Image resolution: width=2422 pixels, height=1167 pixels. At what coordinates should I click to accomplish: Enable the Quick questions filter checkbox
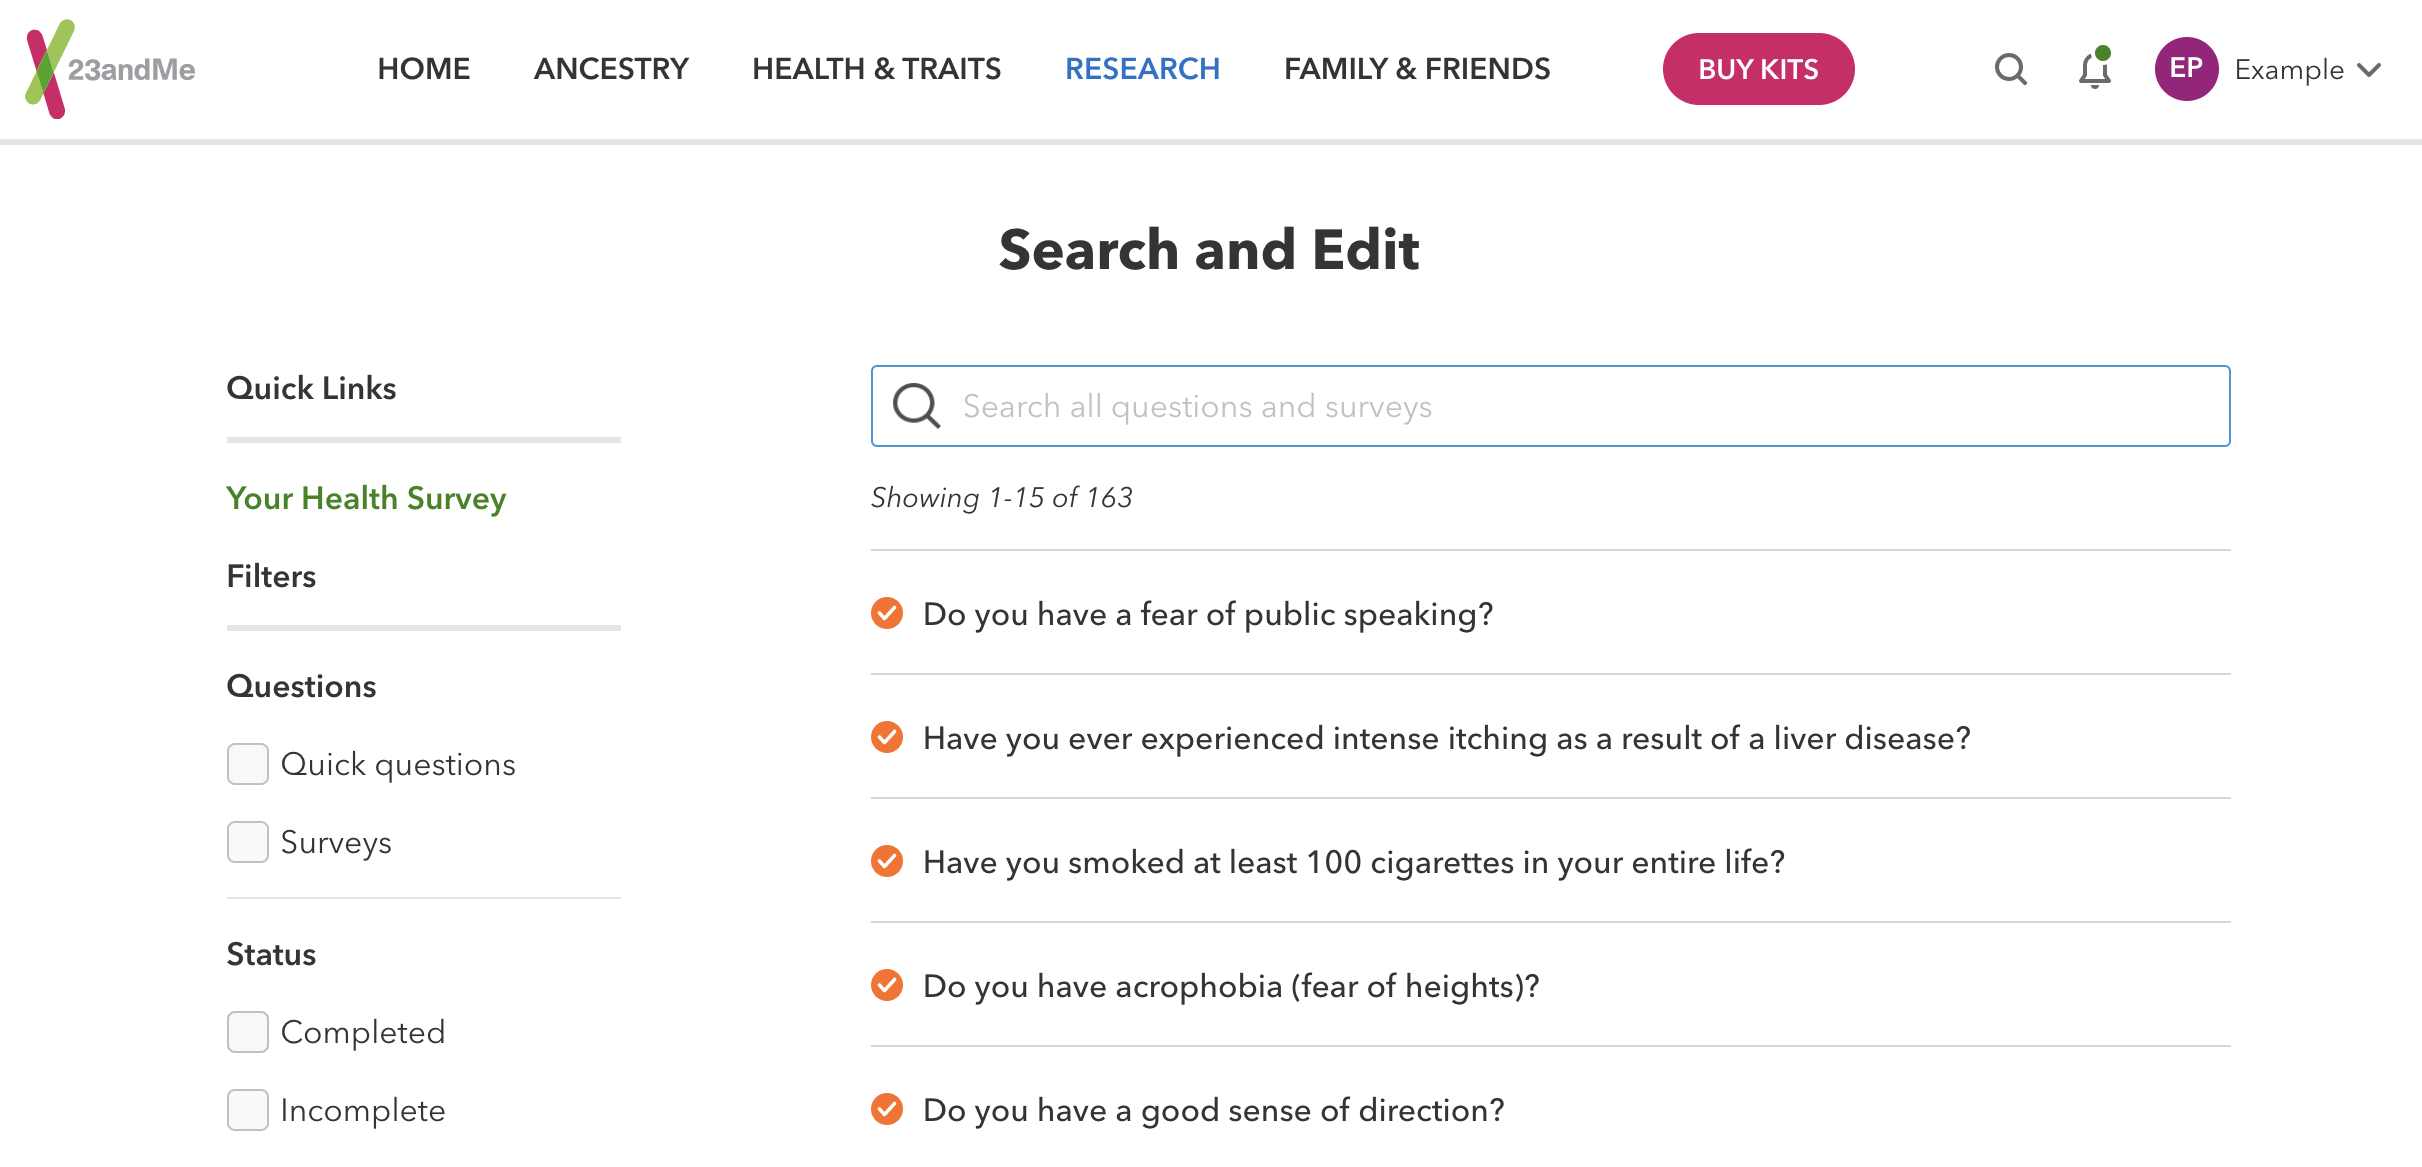coord(248,764)
